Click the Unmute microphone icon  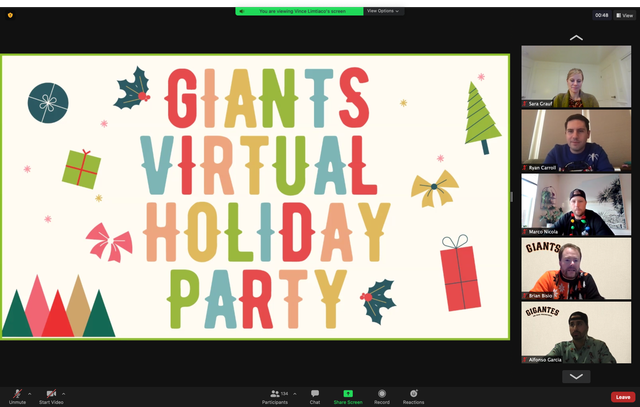(16, 393)
